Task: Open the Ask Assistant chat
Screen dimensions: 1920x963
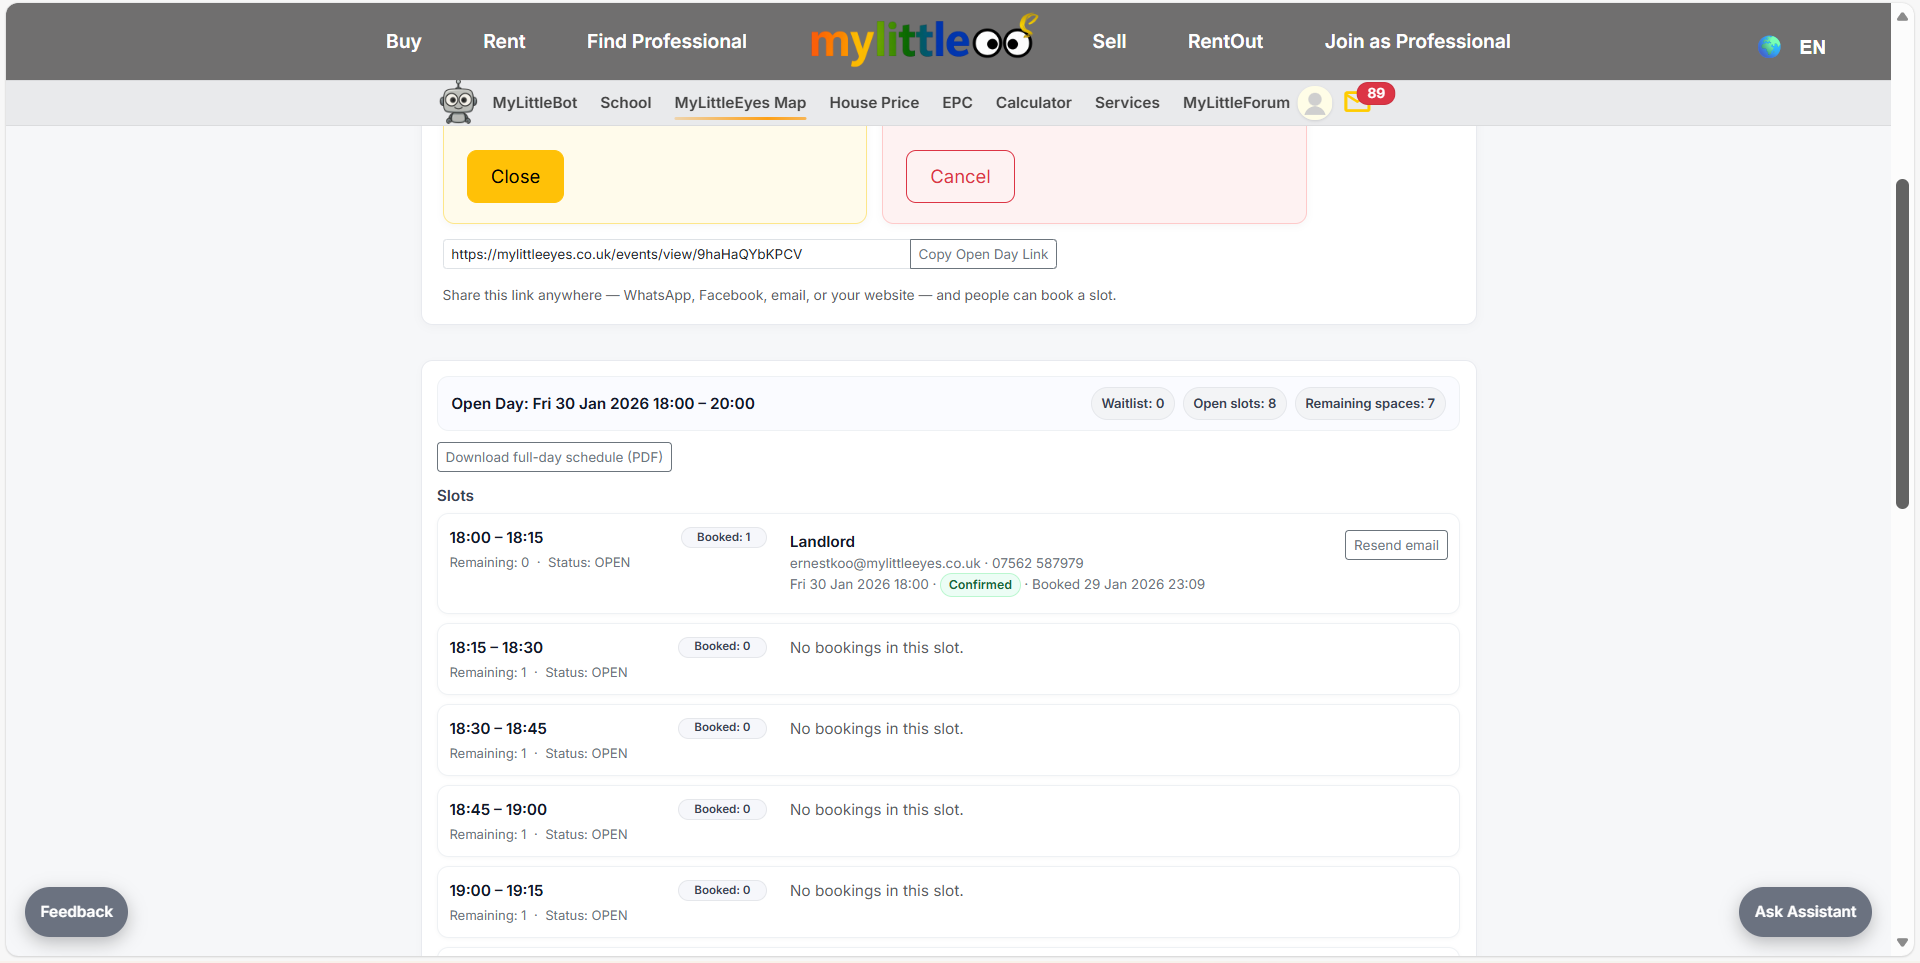Action: (x=1804, y=911)
